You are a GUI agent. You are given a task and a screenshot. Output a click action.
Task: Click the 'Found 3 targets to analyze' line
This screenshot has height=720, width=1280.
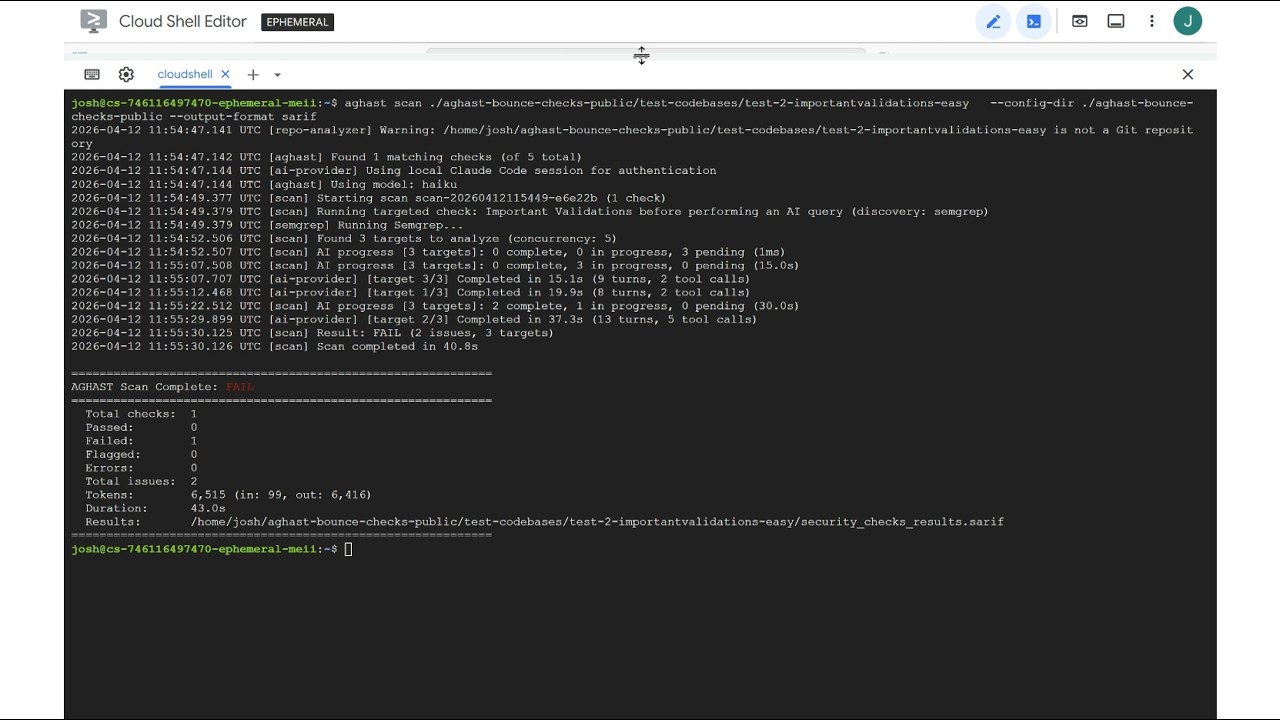pos(344,238)
